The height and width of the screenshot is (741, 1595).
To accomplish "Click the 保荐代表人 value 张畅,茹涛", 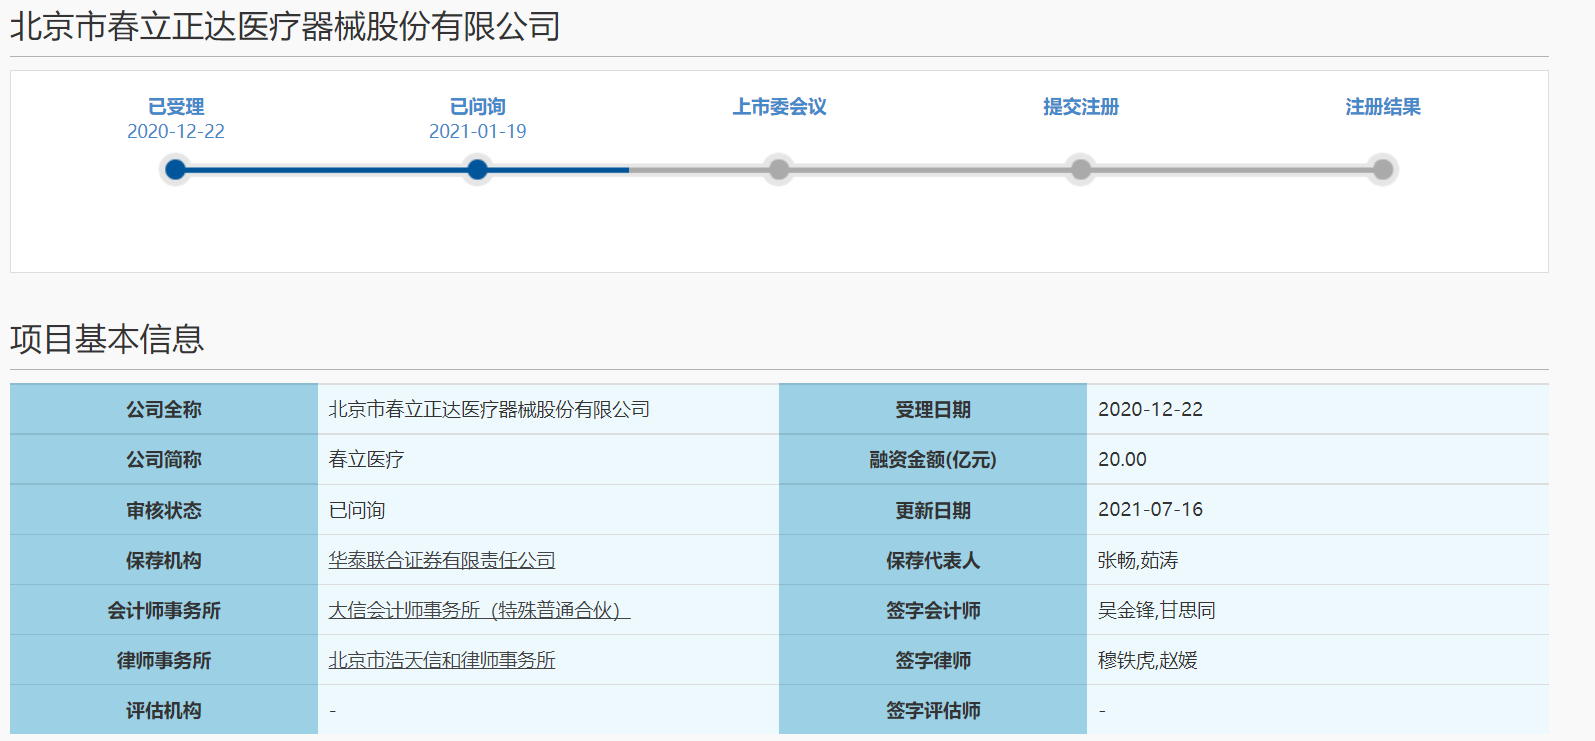I will (1137, 560).
